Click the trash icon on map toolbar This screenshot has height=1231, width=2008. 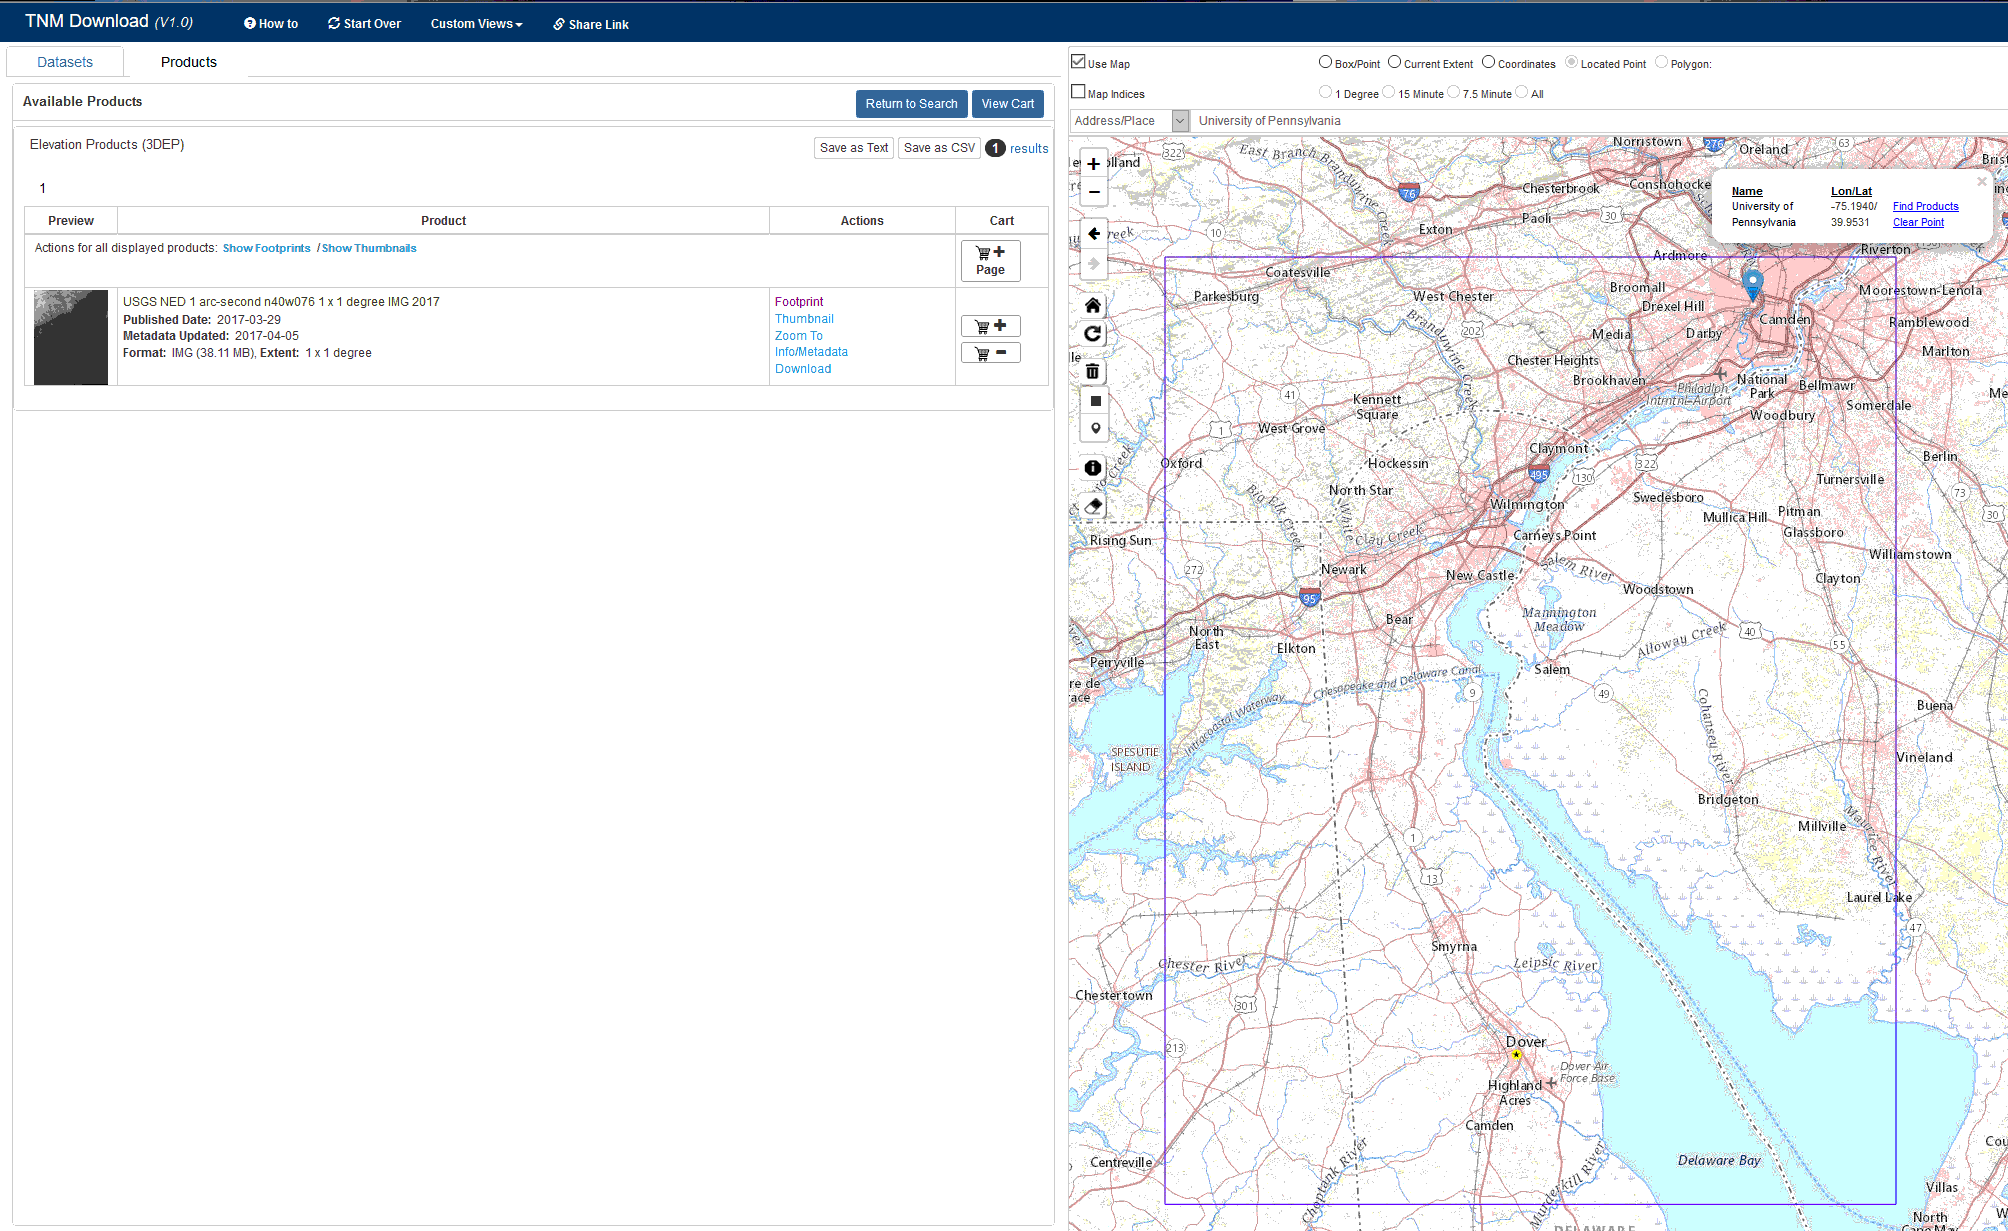point(1093,372)
